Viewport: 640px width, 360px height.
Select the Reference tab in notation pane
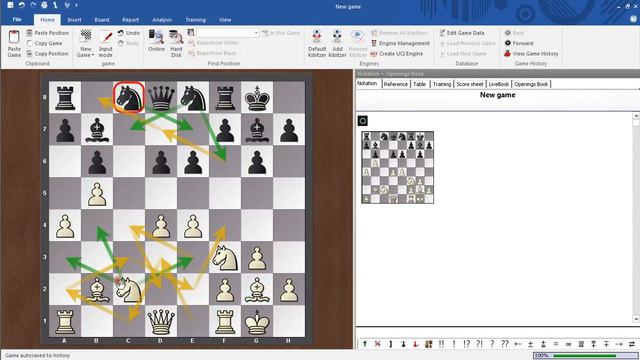(396, 84)
